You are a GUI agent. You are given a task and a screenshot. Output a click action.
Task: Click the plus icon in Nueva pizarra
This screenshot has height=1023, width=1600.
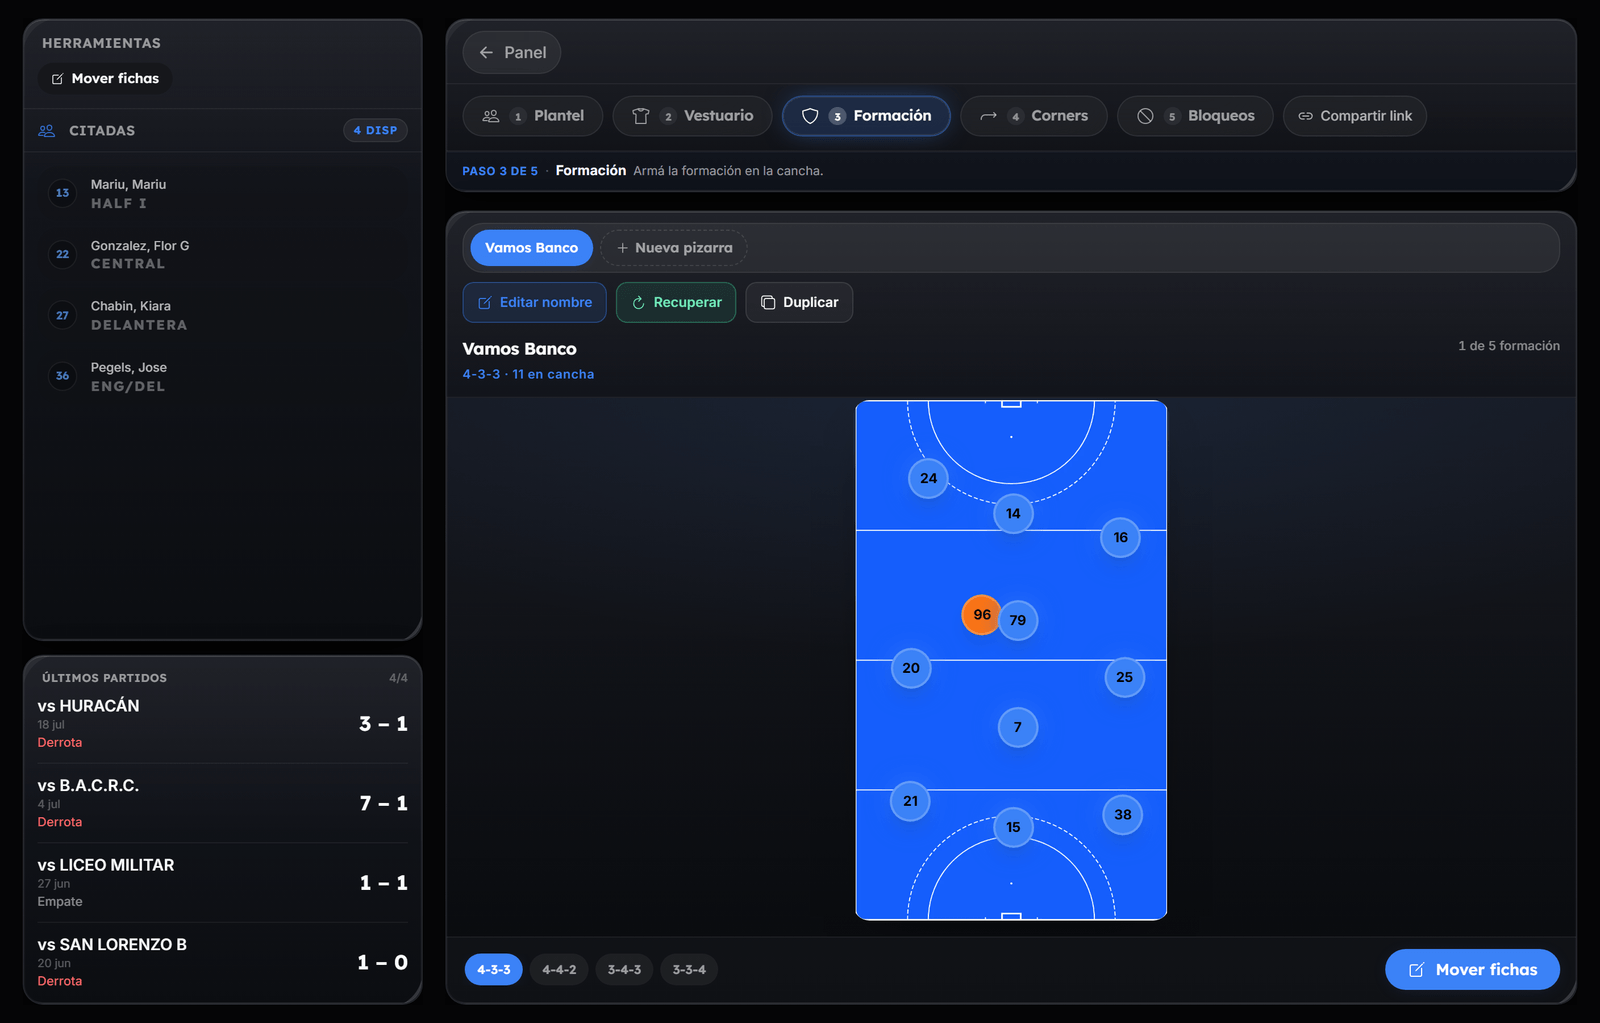coord(622,248)
